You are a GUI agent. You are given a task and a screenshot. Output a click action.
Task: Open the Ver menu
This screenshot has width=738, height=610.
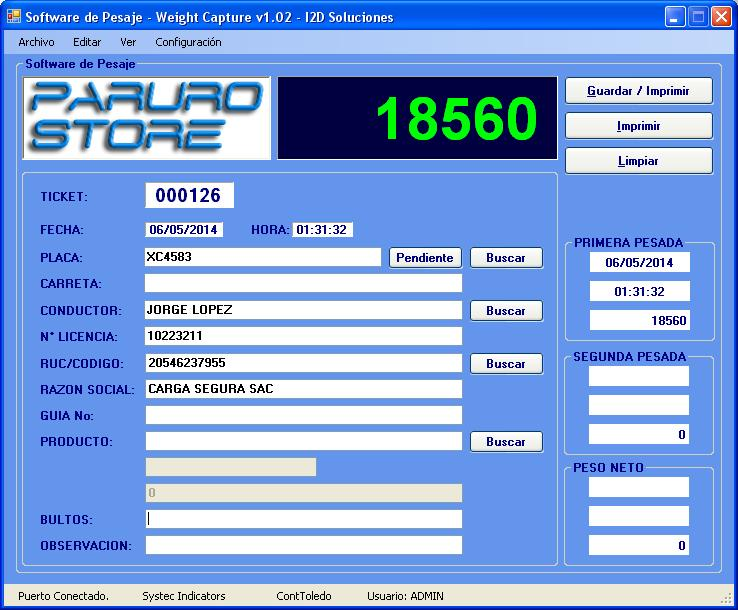[x=128, y=42]
